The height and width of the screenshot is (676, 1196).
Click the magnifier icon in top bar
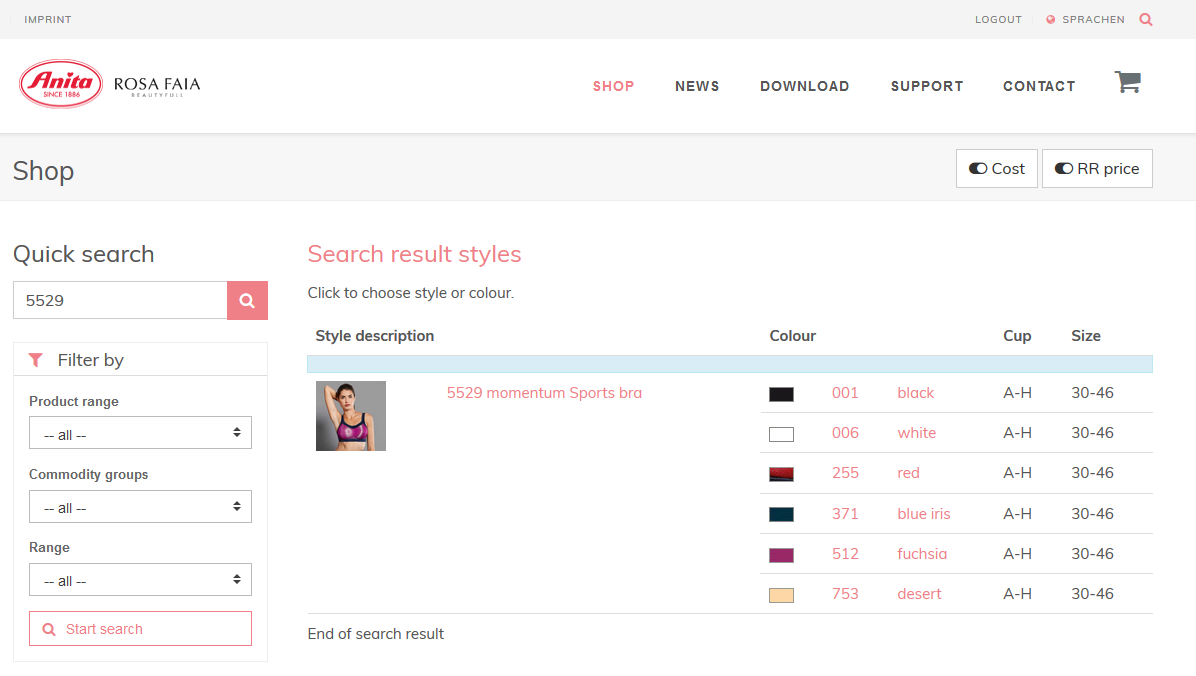point(1146,19)
